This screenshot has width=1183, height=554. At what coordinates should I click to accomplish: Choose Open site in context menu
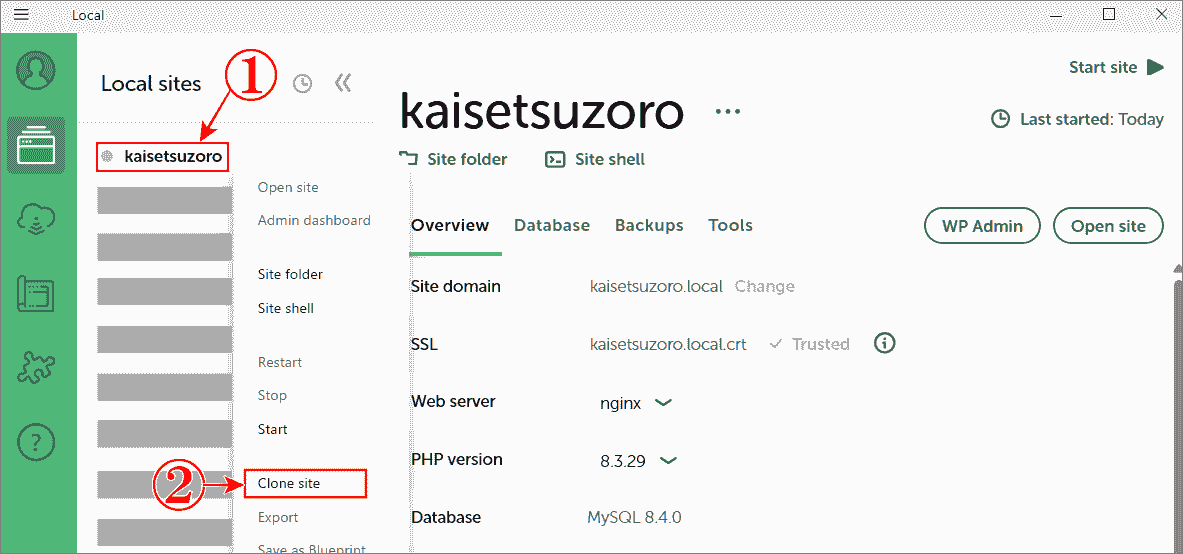tap(288, 187)
